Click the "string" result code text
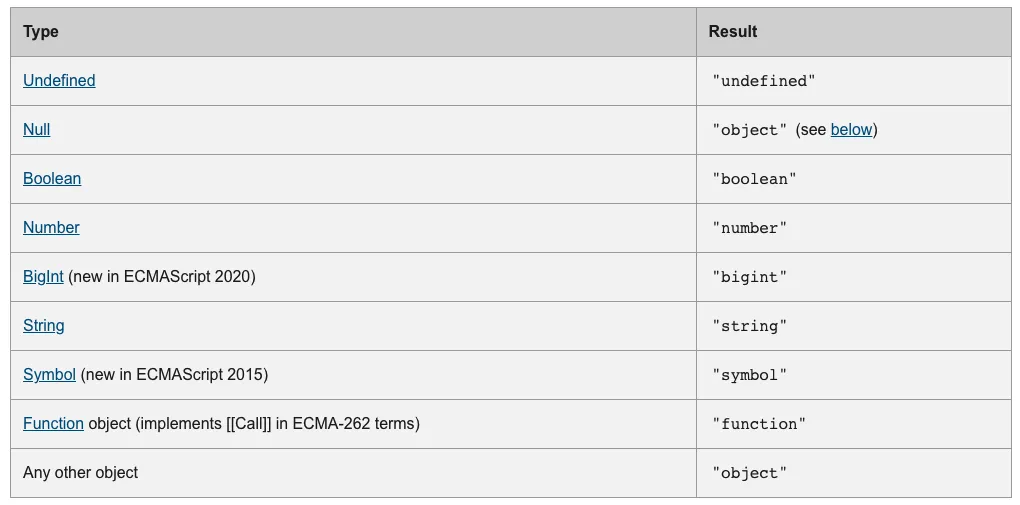1020x505 pixels. (750, 326)
